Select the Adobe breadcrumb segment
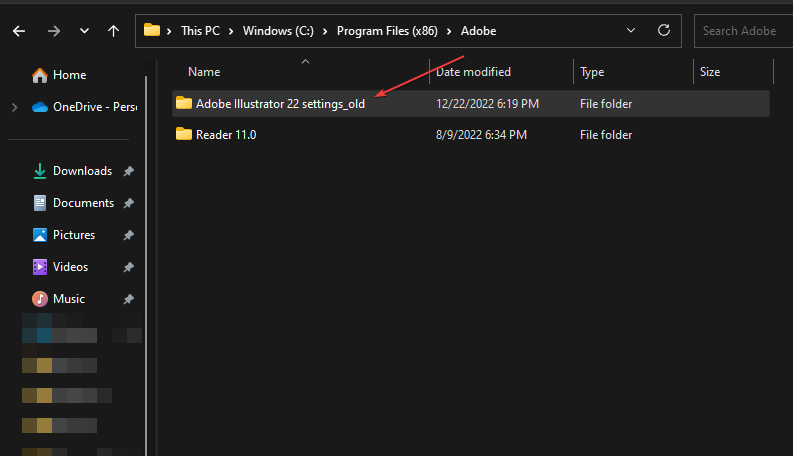Screen dimensions: 793x456 478,31
